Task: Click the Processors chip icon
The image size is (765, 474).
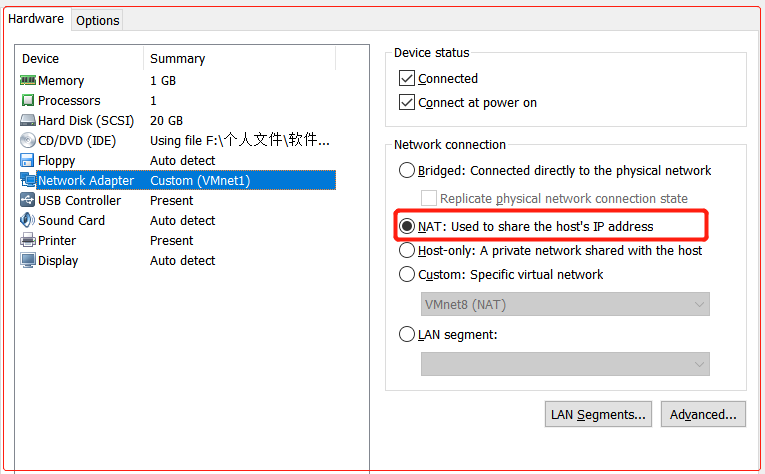Action: click(x=28, y=100)
